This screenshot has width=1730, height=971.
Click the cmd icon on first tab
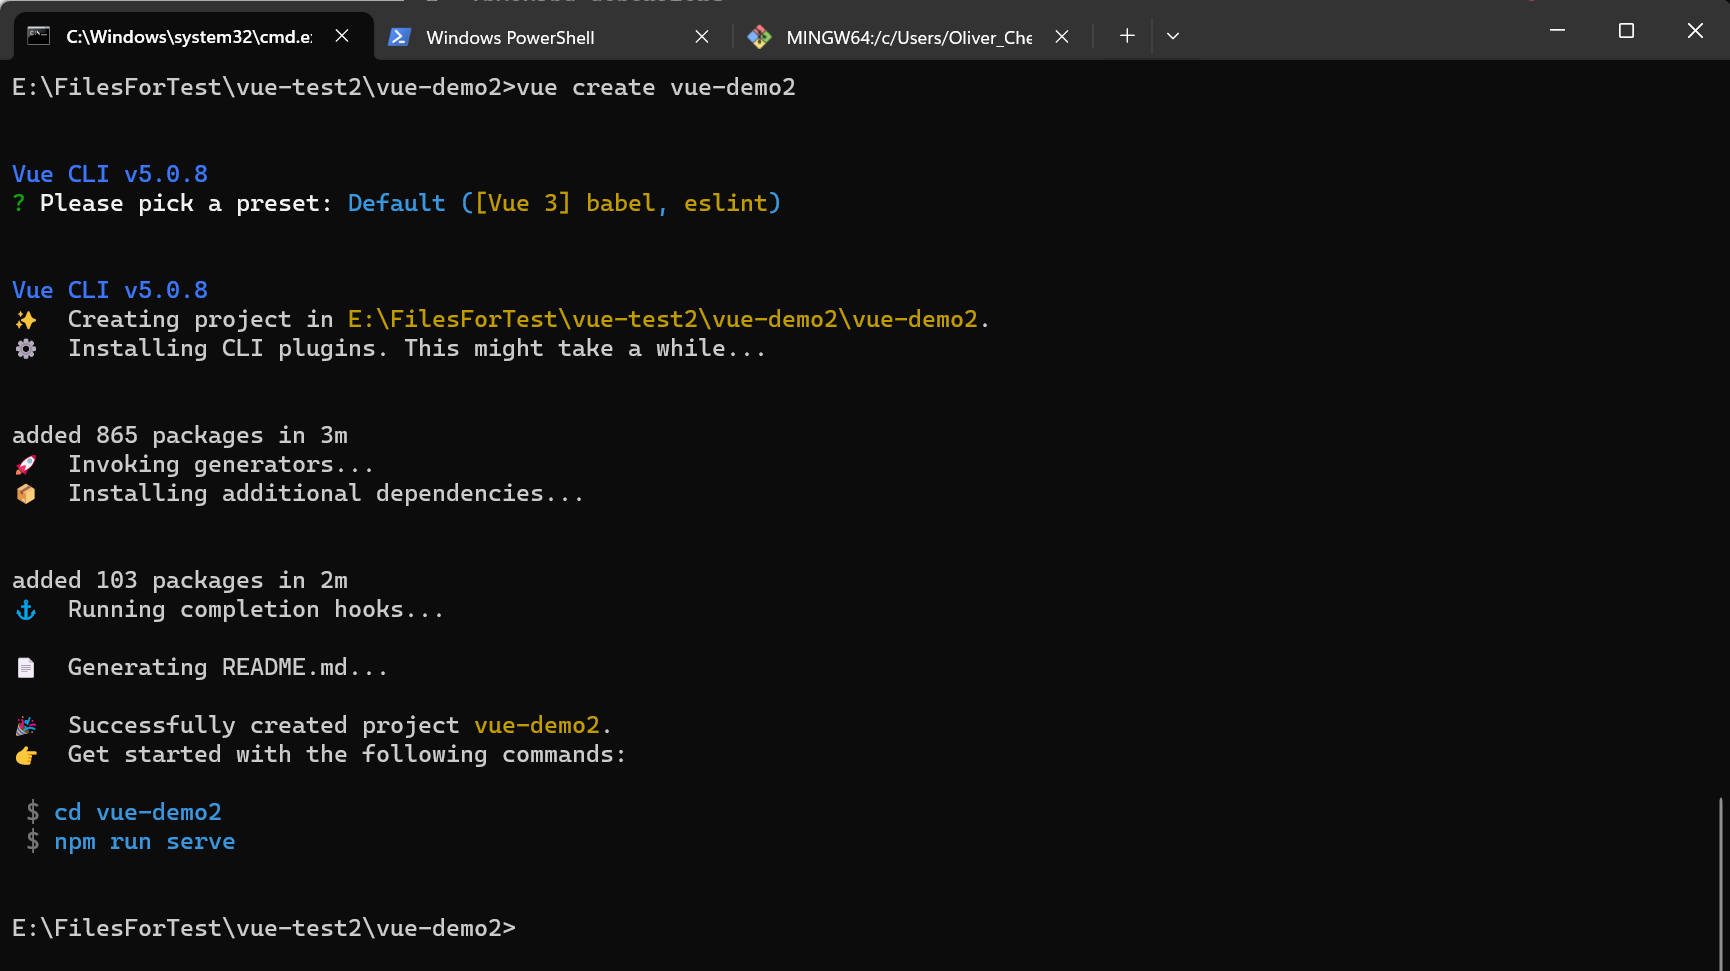pyautogui.click(x=38, y=36)
